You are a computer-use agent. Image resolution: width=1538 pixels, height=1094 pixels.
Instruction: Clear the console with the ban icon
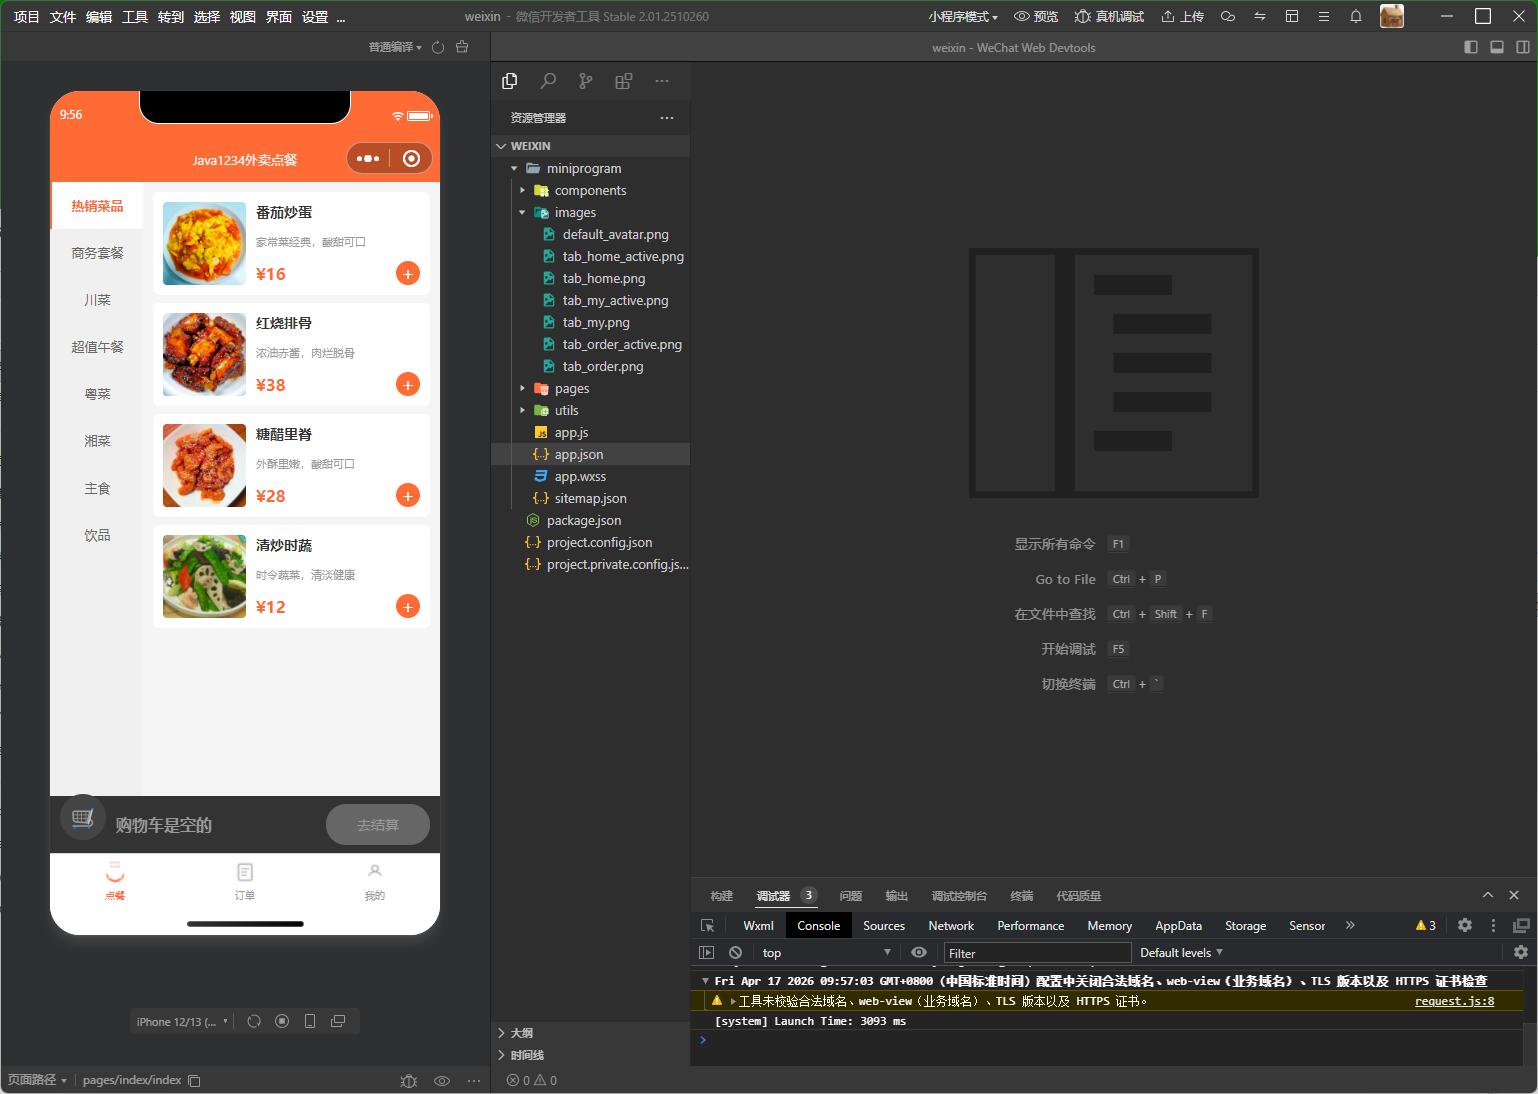click(735, 953)
